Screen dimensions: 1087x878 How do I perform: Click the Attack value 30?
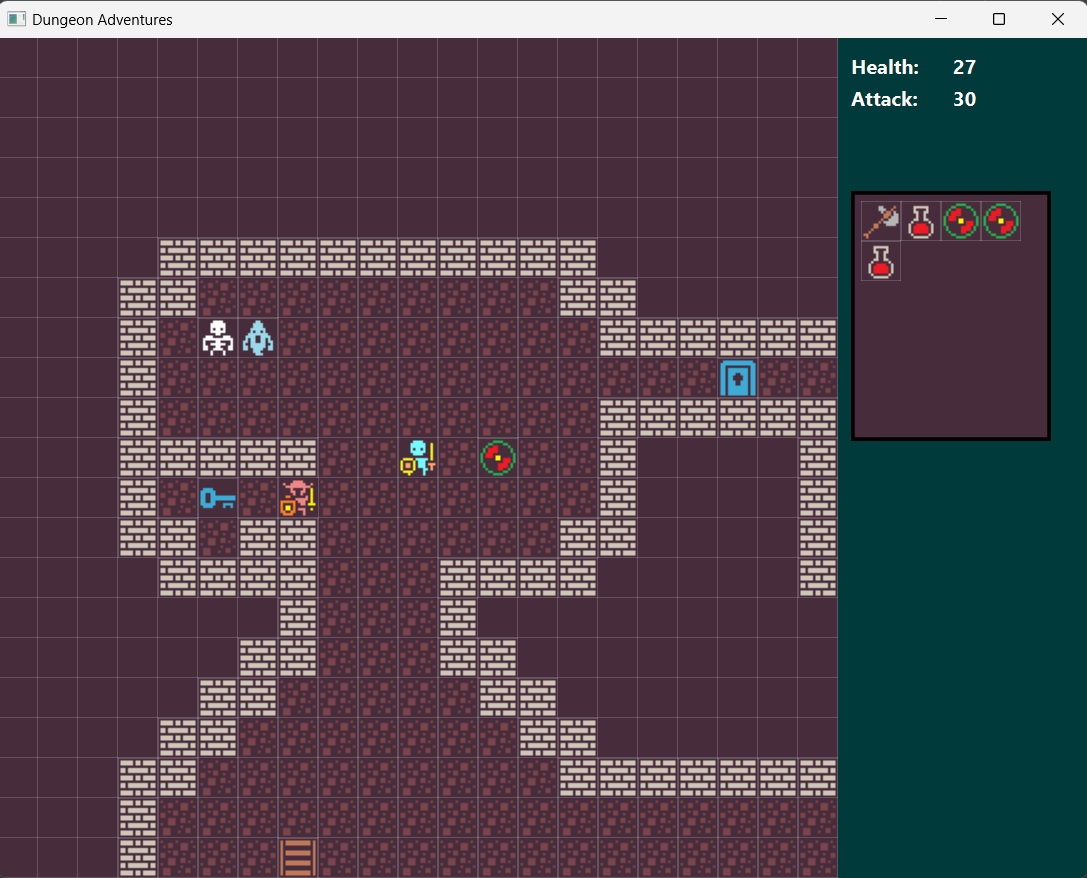coord(964,99)
